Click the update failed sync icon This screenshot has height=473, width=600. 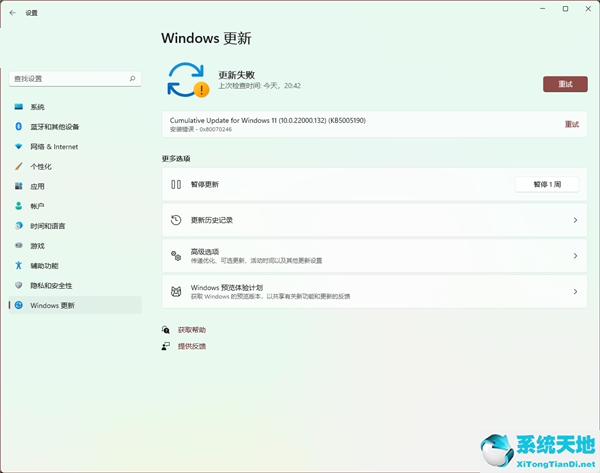187,80
